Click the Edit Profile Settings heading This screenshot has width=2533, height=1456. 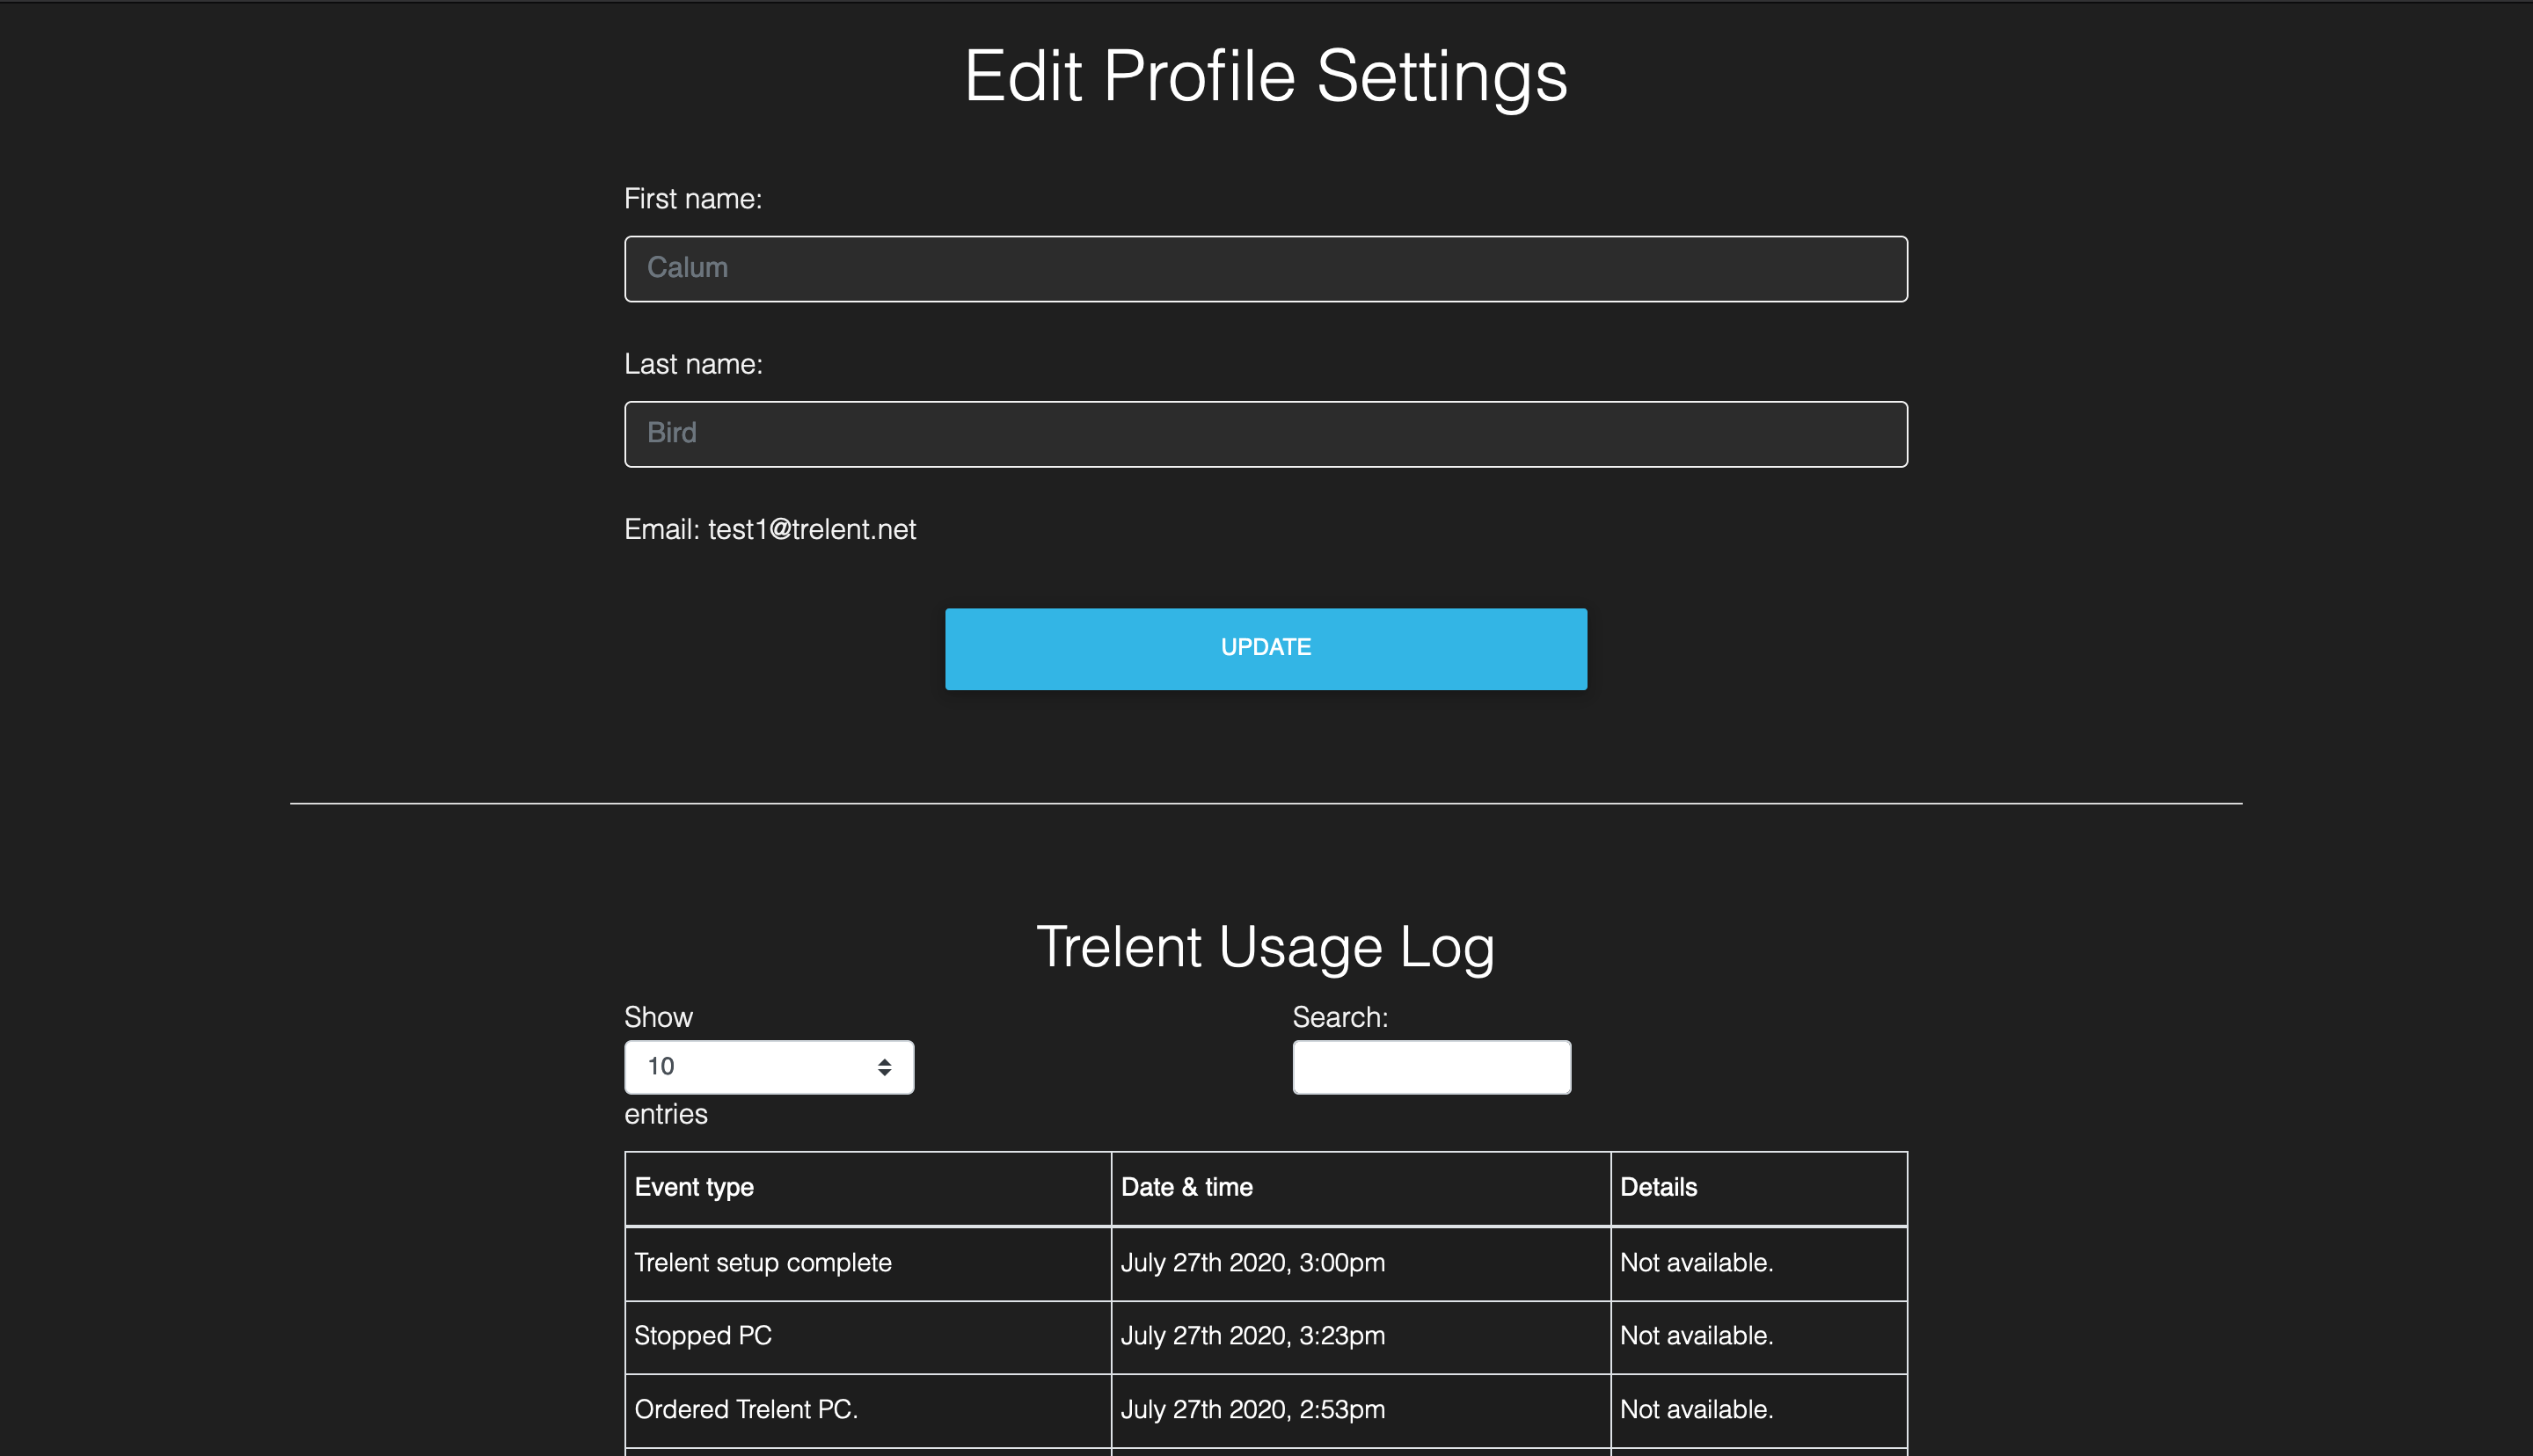coord(1266,77)
